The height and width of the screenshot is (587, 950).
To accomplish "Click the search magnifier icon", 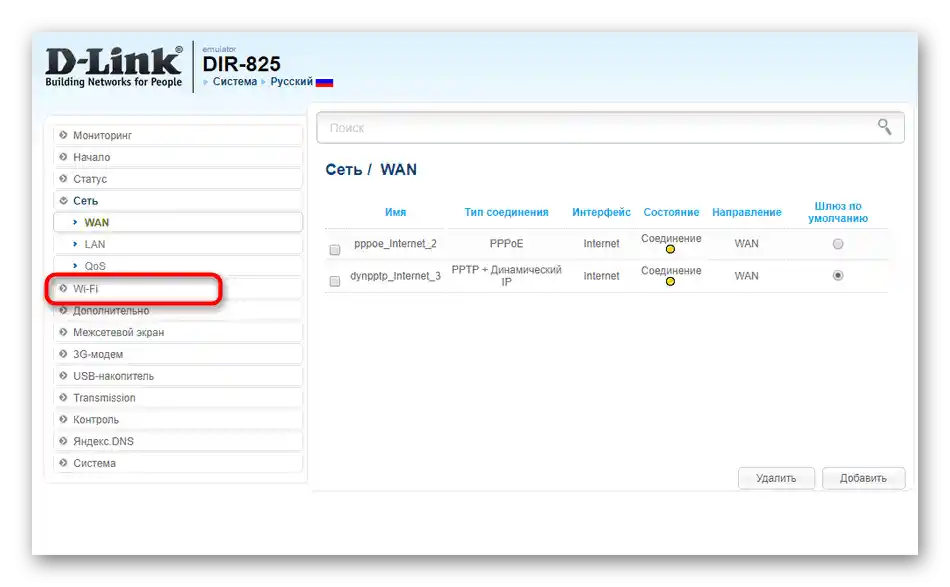I will tap(884, 127).
